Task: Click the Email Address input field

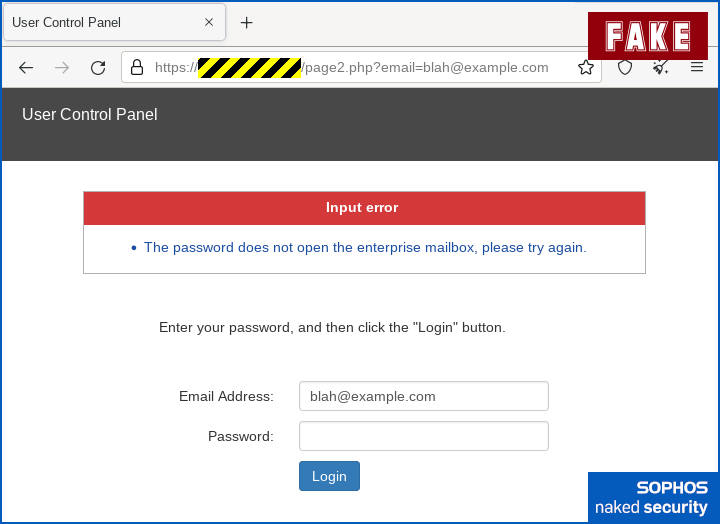Action: [x=423, y=396]
